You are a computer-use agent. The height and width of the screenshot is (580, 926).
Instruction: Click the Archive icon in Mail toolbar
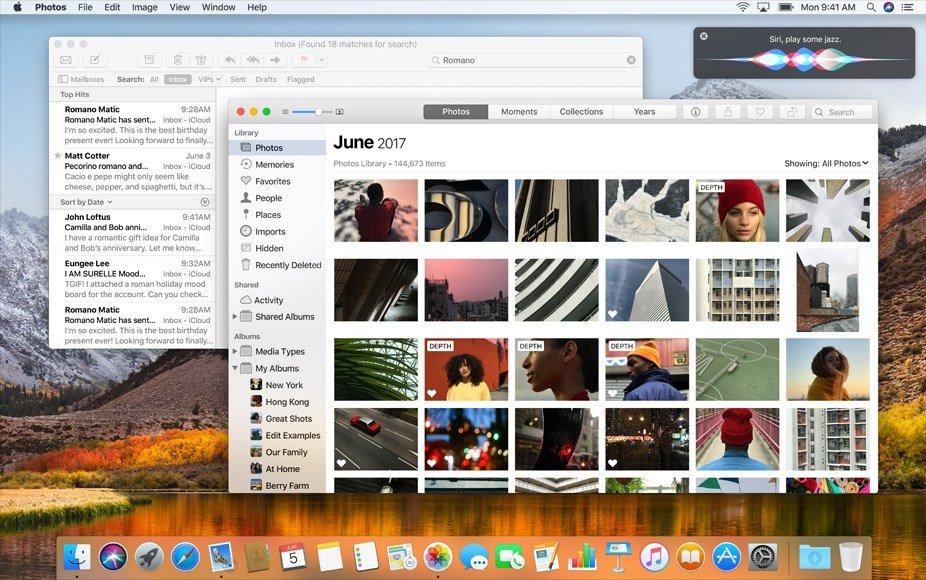149,60
